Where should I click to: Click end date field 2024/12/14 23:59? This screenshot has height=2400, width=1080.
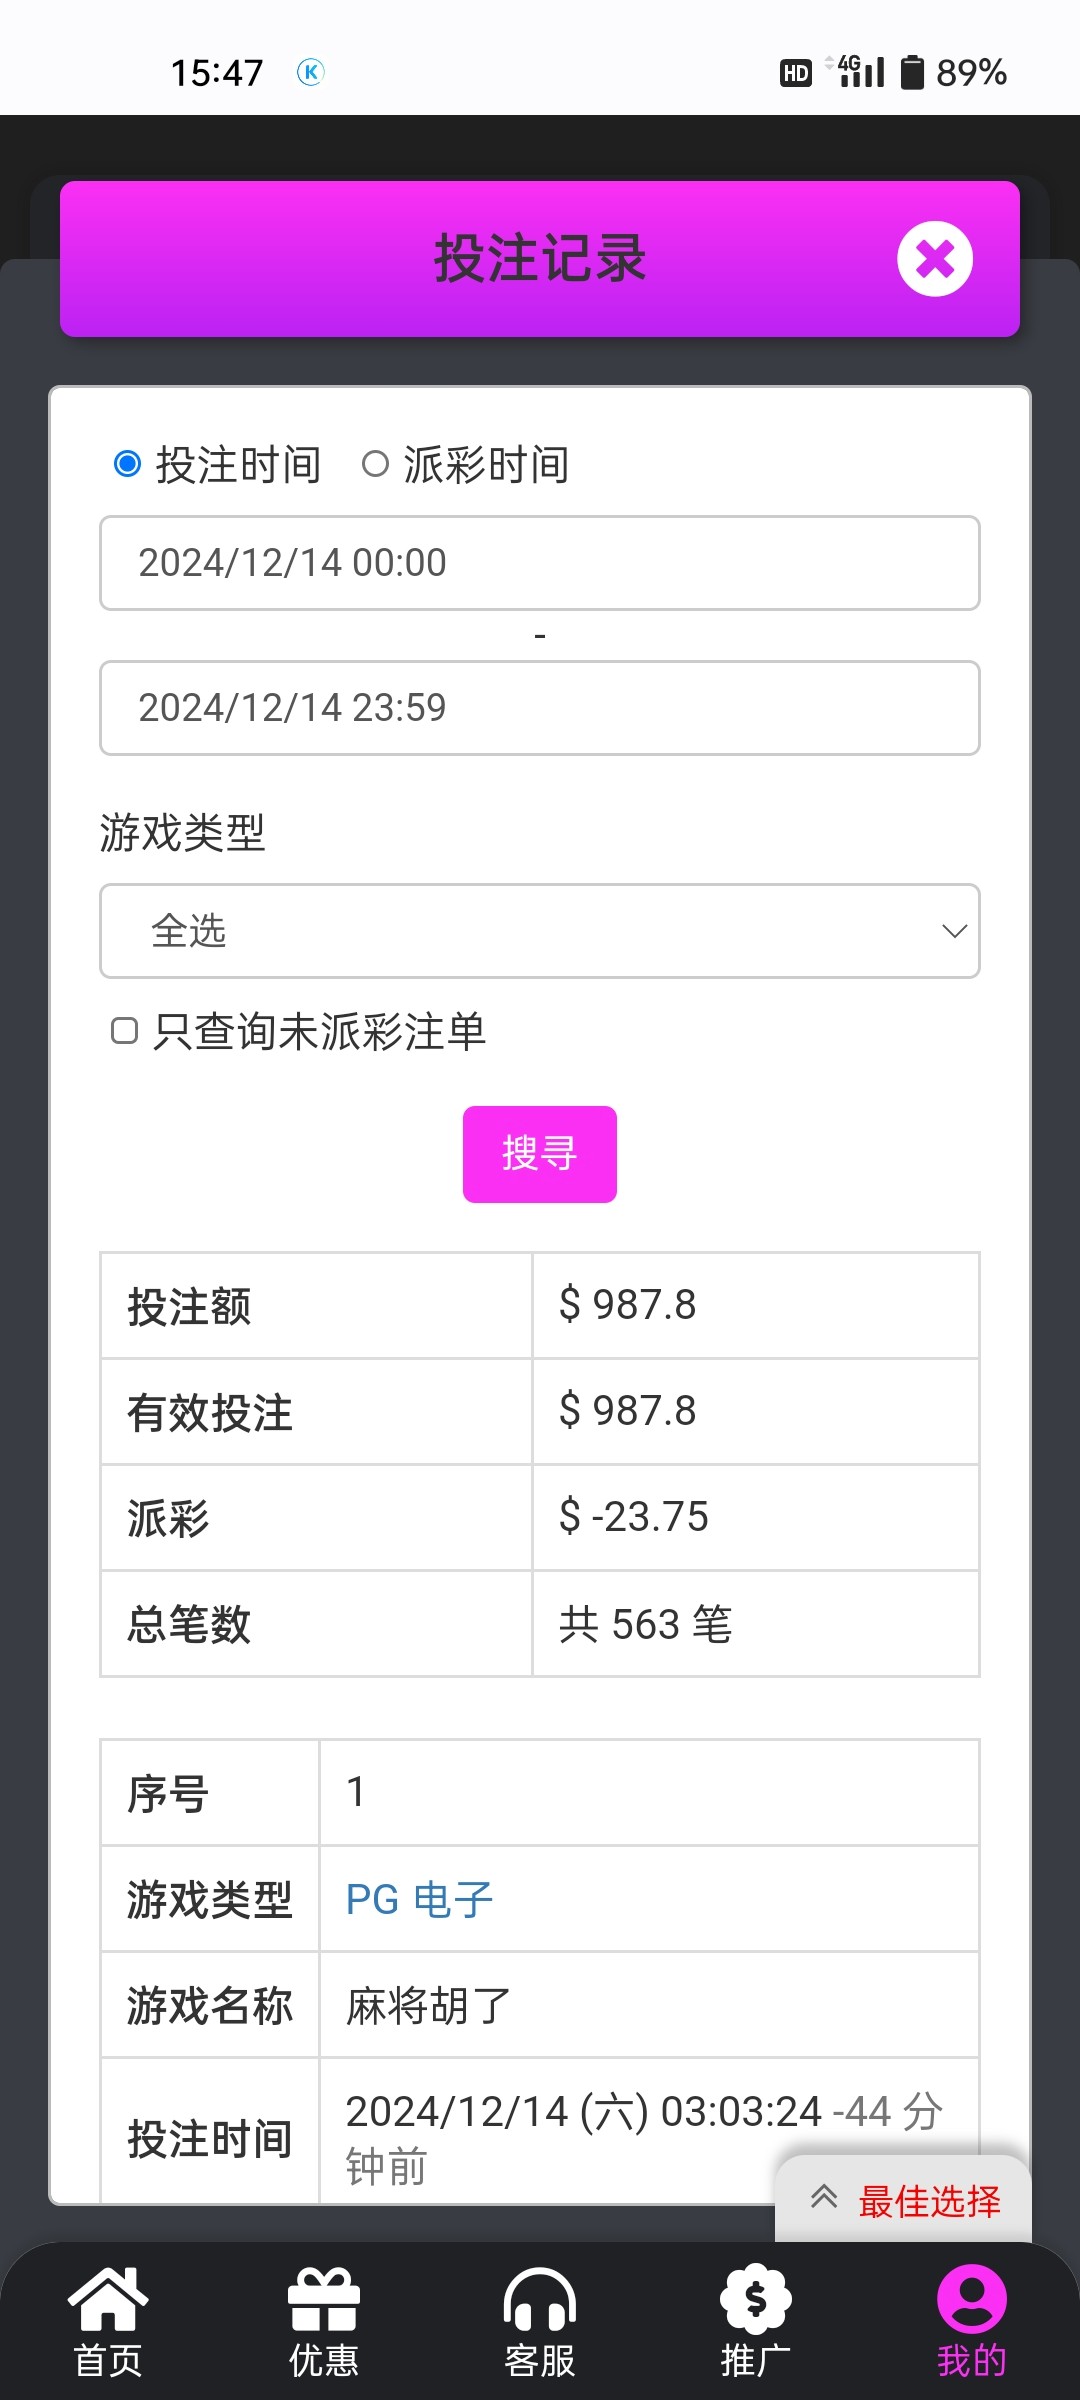click(x=540, y=708)
